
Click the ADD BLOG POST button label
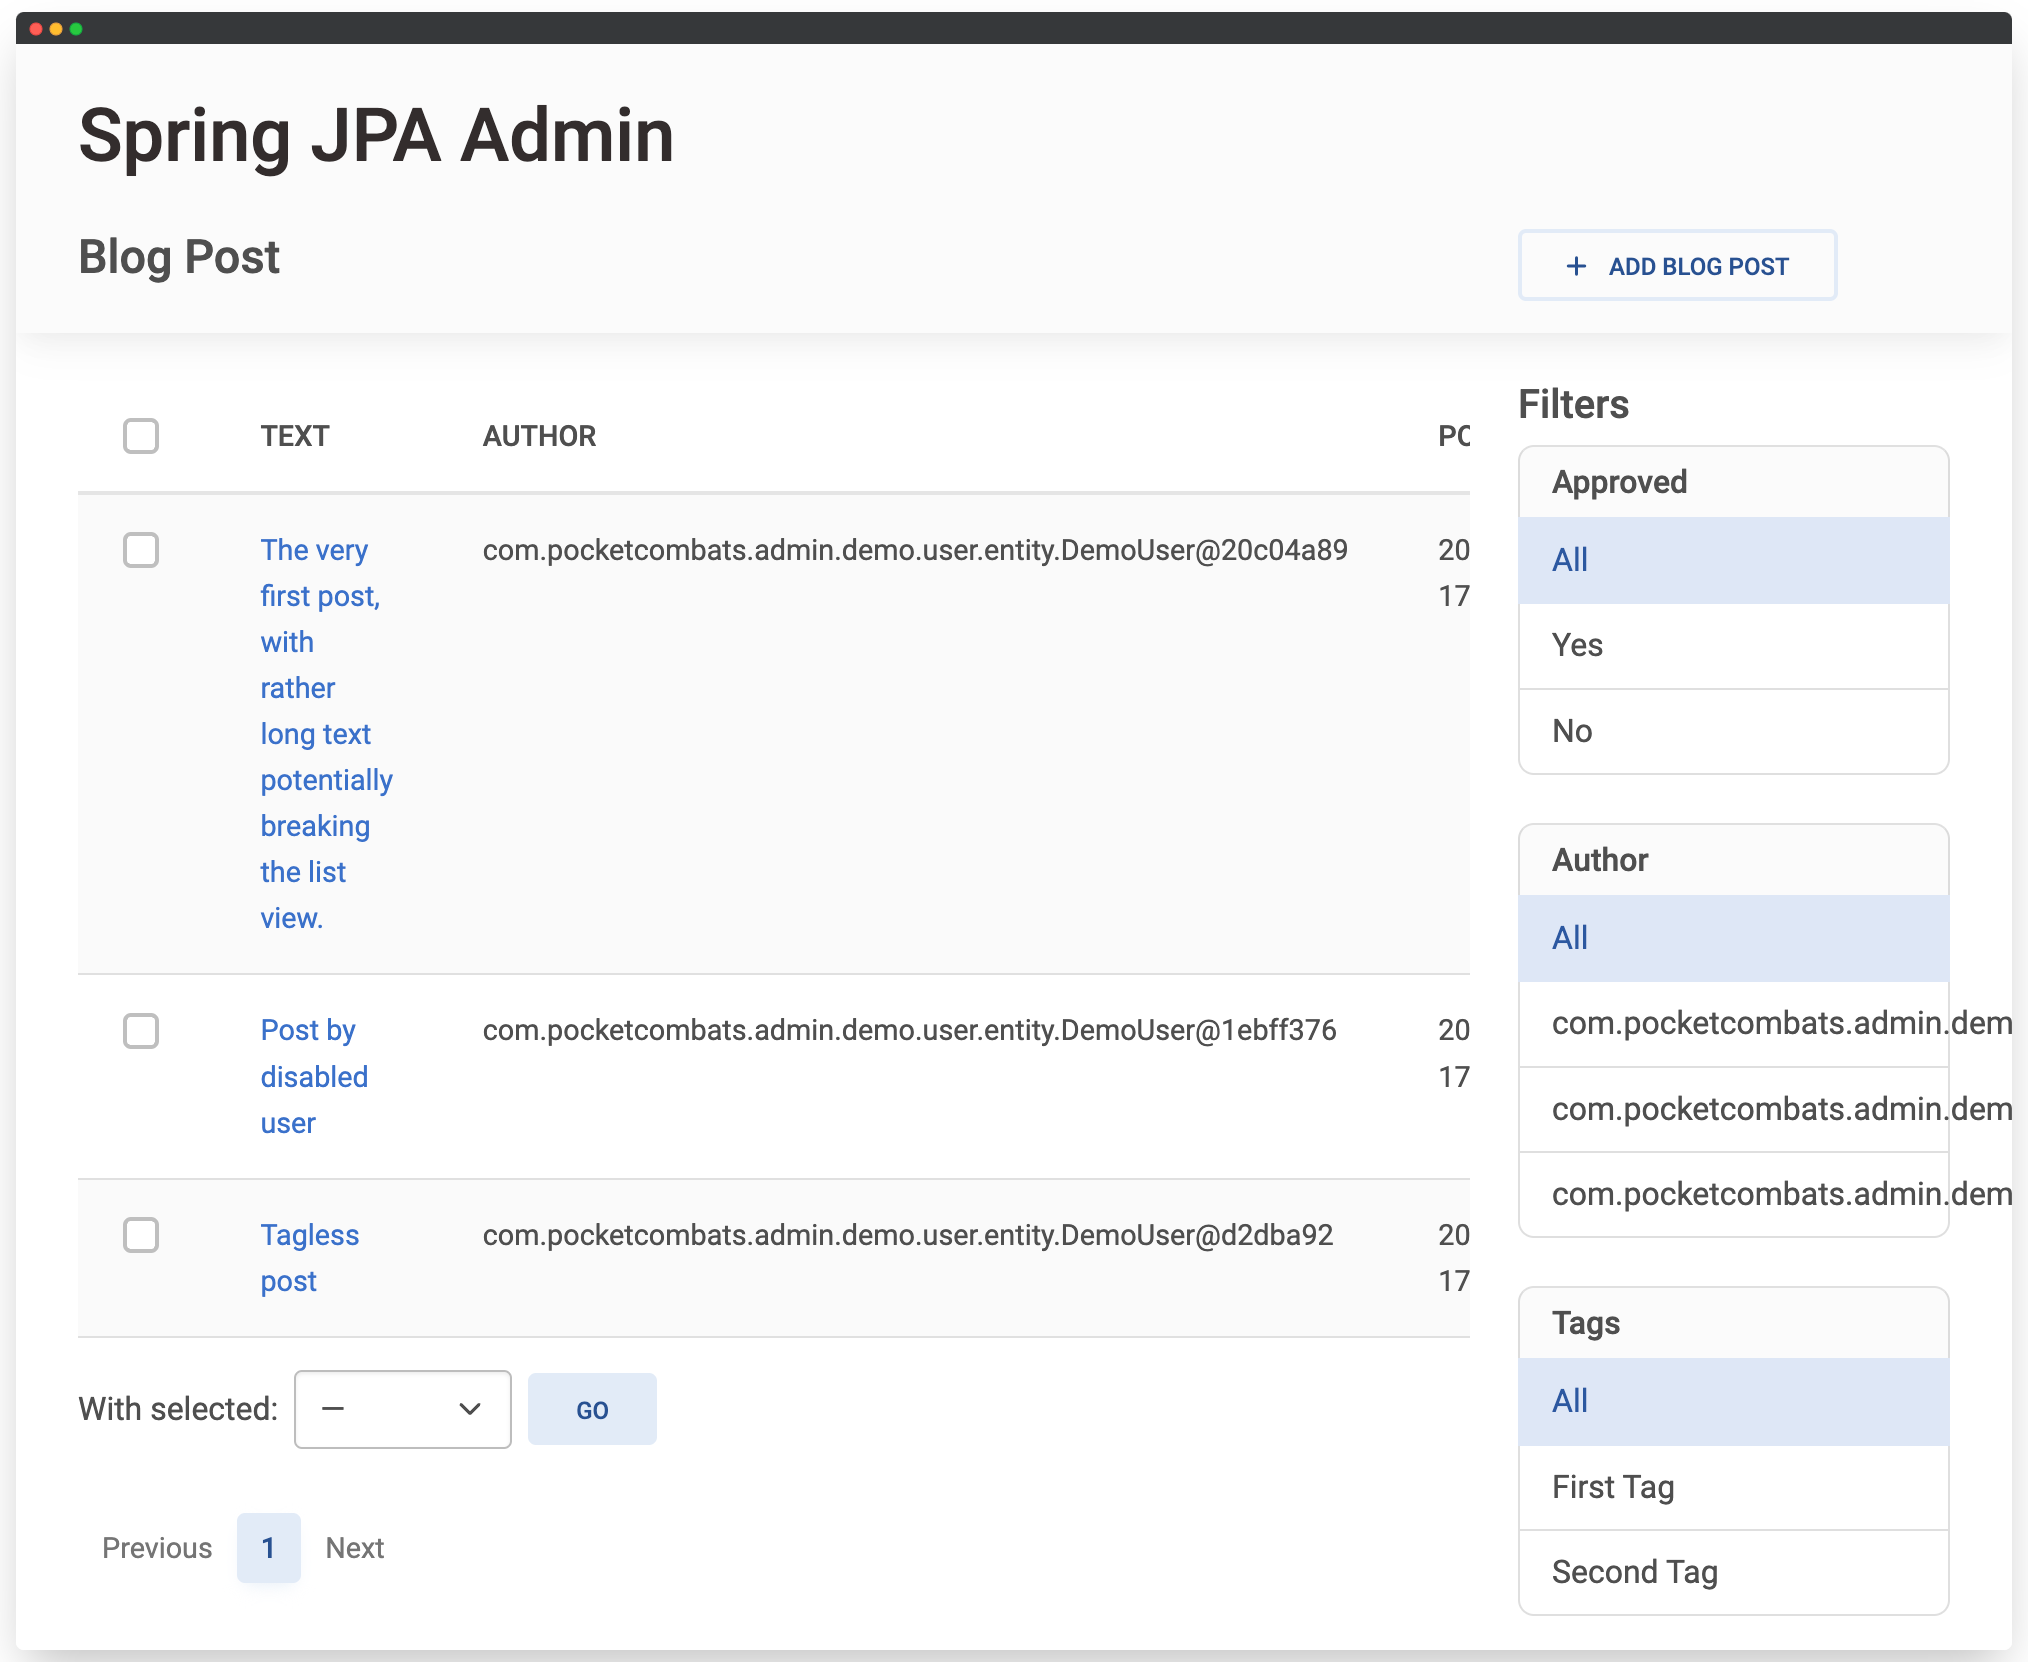[1698, 266]
